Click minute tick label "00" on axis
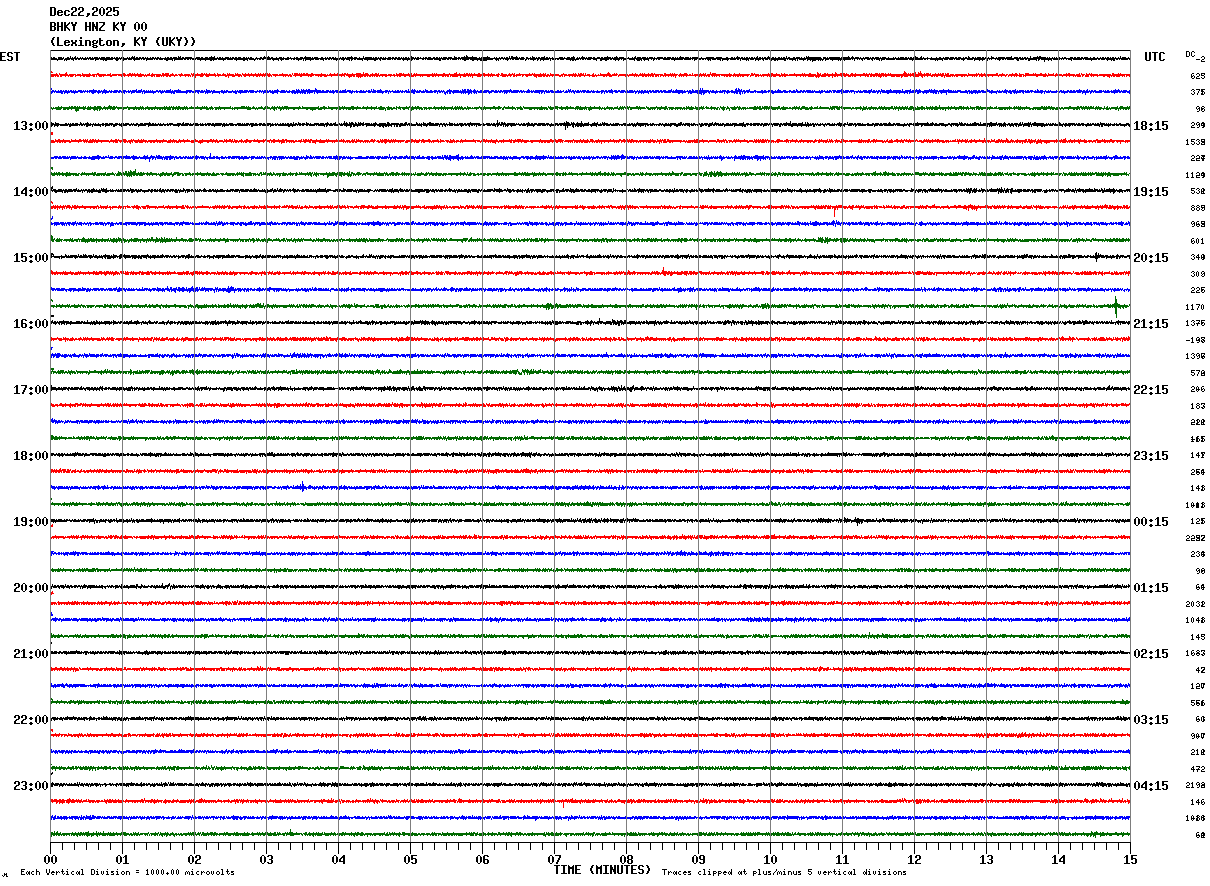This screenshot has height=886, width=1210. (50, 859)
